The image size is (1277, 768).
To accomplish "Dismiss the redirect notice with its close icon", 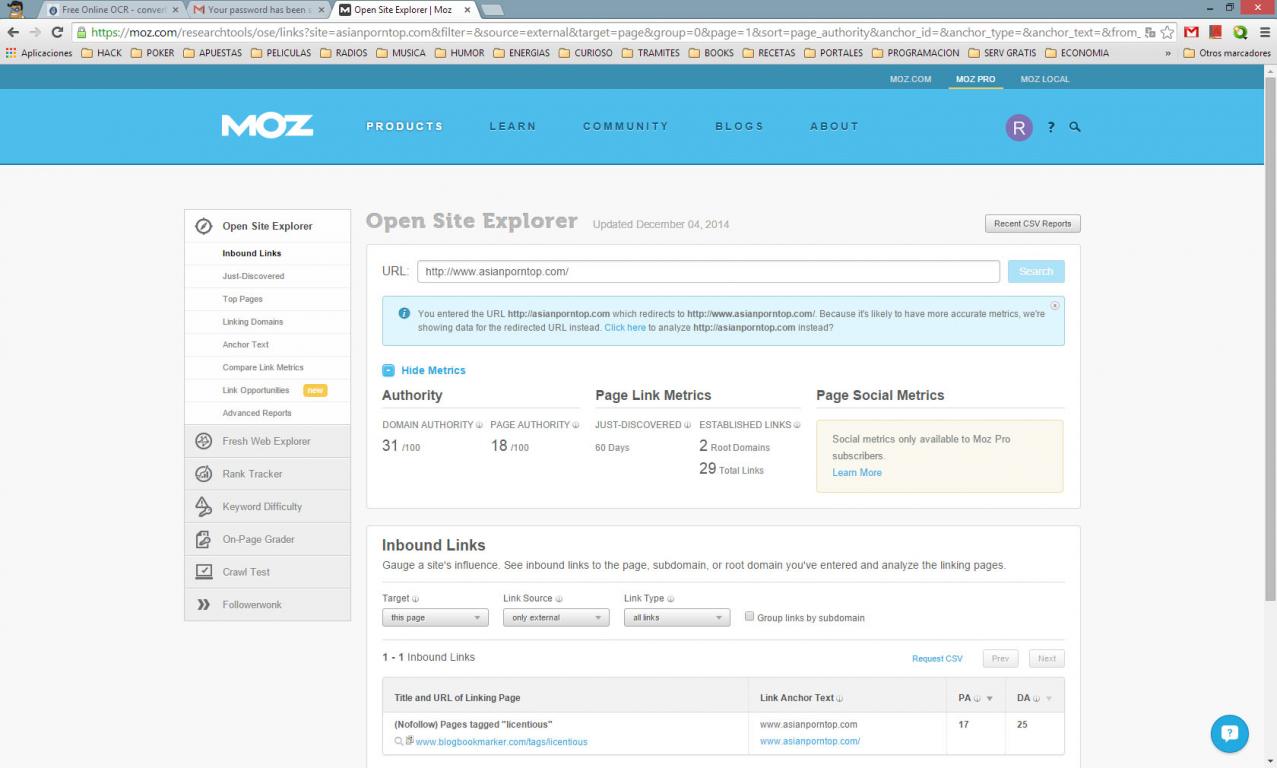I will pos(1055,305).
